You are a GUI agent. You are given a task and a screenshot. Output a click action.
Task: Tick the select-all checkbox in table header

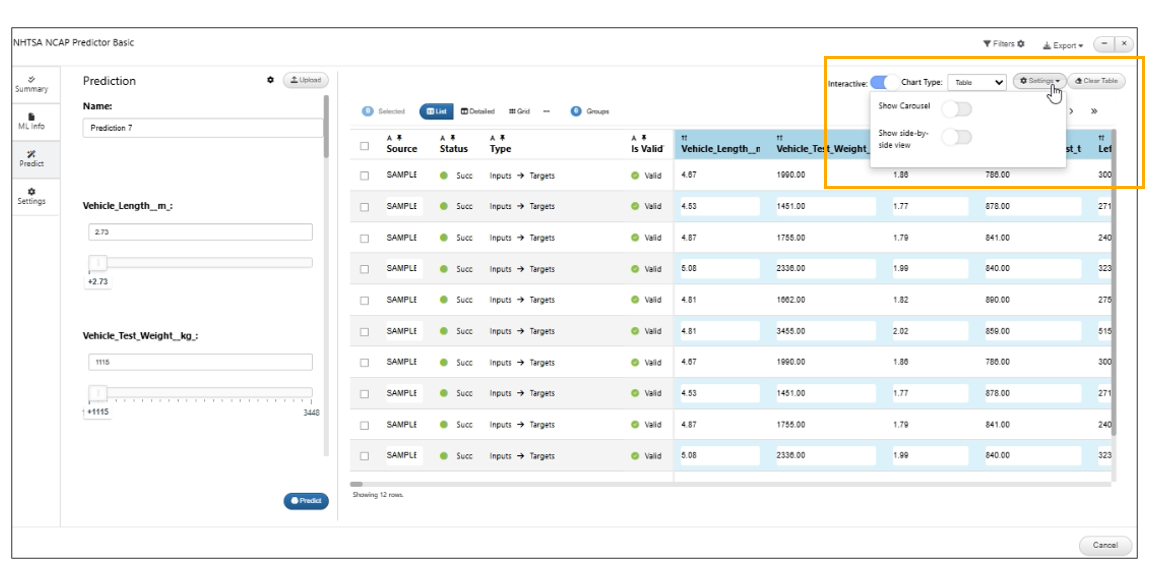click(364, 146)
